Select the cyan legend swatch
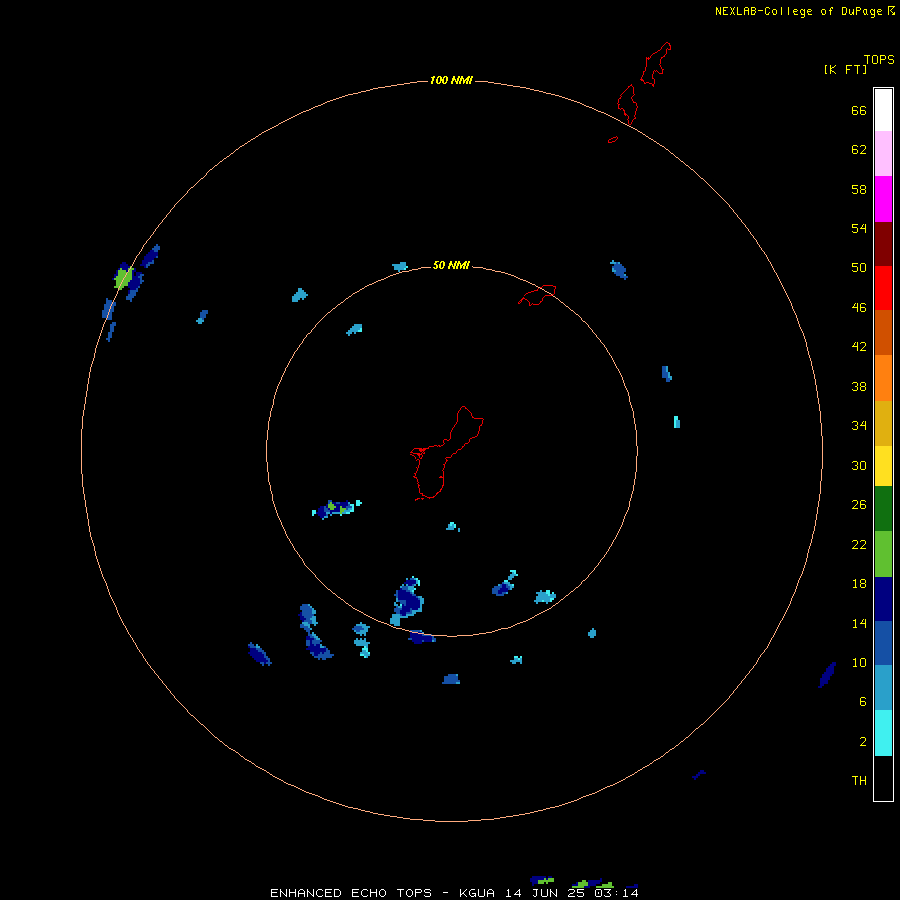 (883, 733)
